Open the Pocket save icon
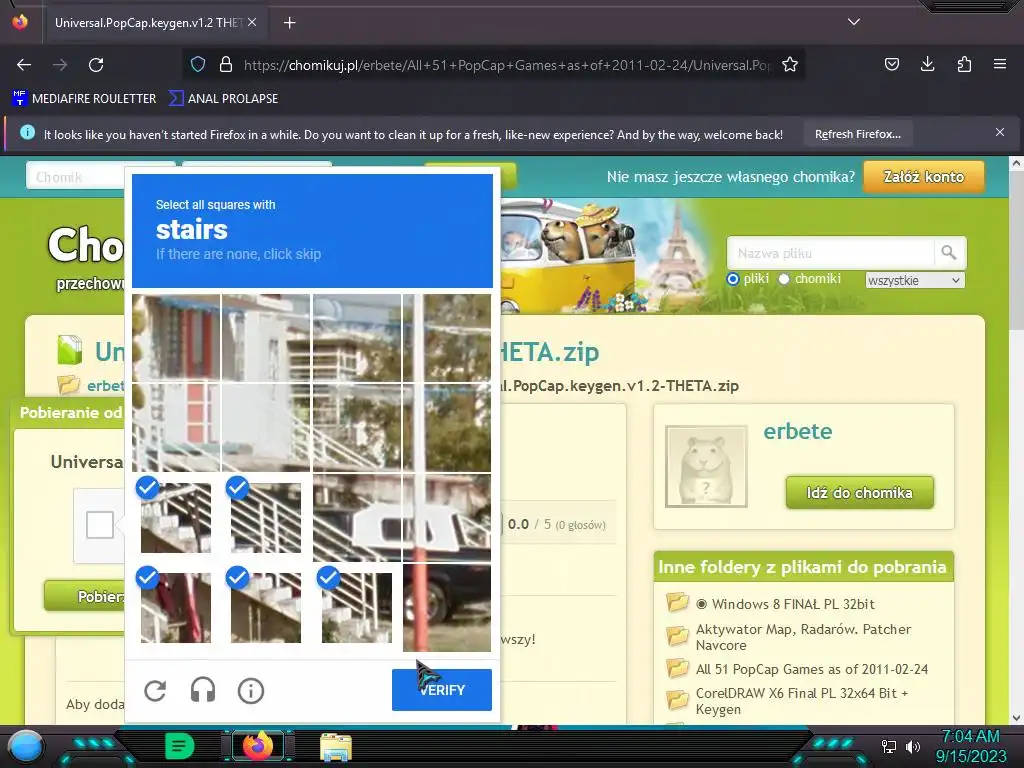The height and width of the screenshot is (768, 1024). point(891,64)
